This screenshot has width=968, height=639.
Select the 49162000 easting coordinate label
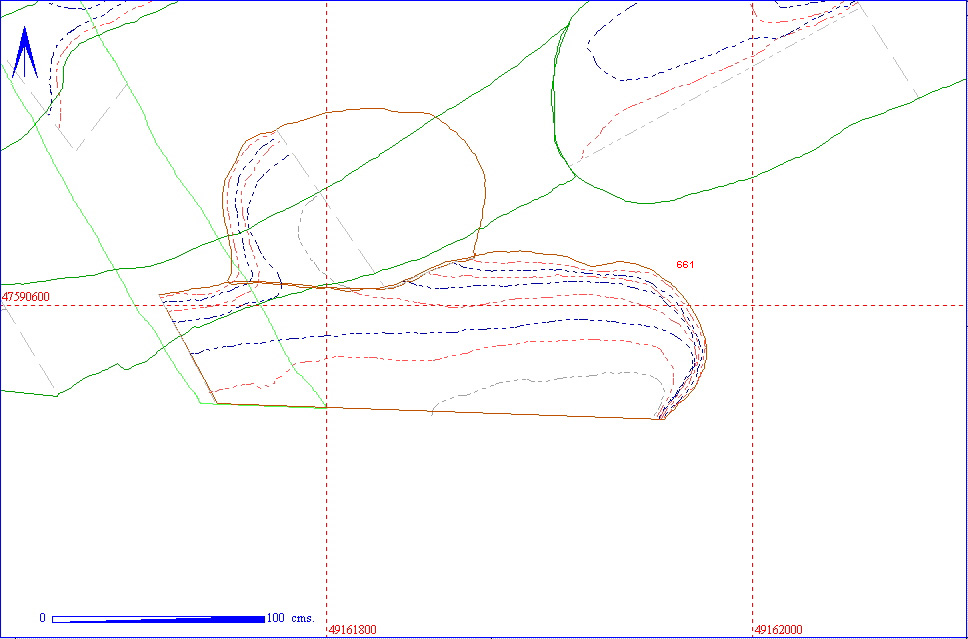pos(778,630)
